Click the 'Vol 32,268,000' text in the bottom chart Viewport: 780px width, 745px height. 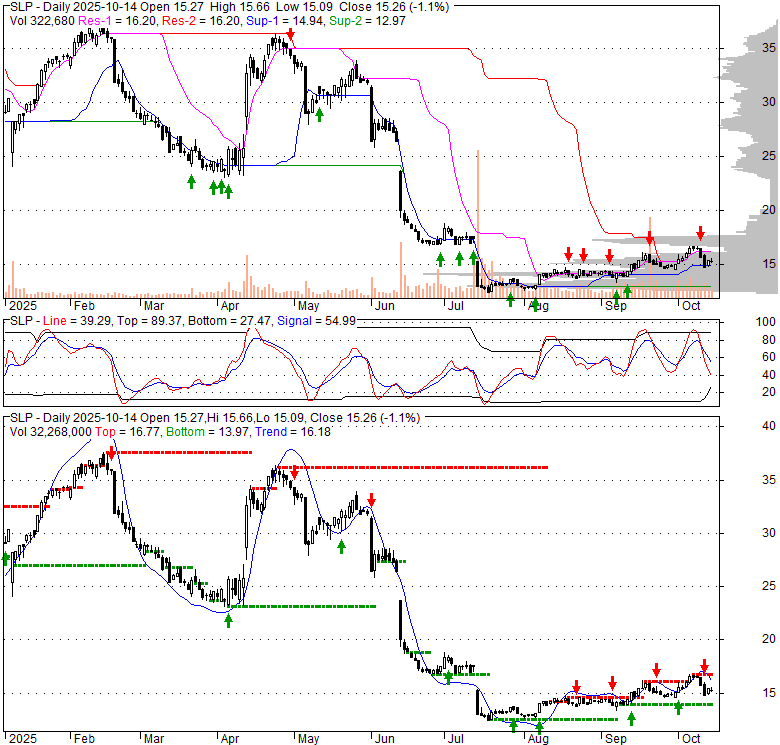51,432
